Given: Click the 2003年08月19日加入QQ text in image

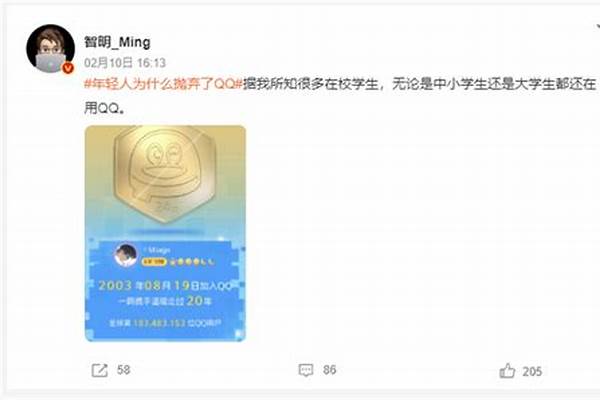Looking at the screenshot, I should click(165, 286).
